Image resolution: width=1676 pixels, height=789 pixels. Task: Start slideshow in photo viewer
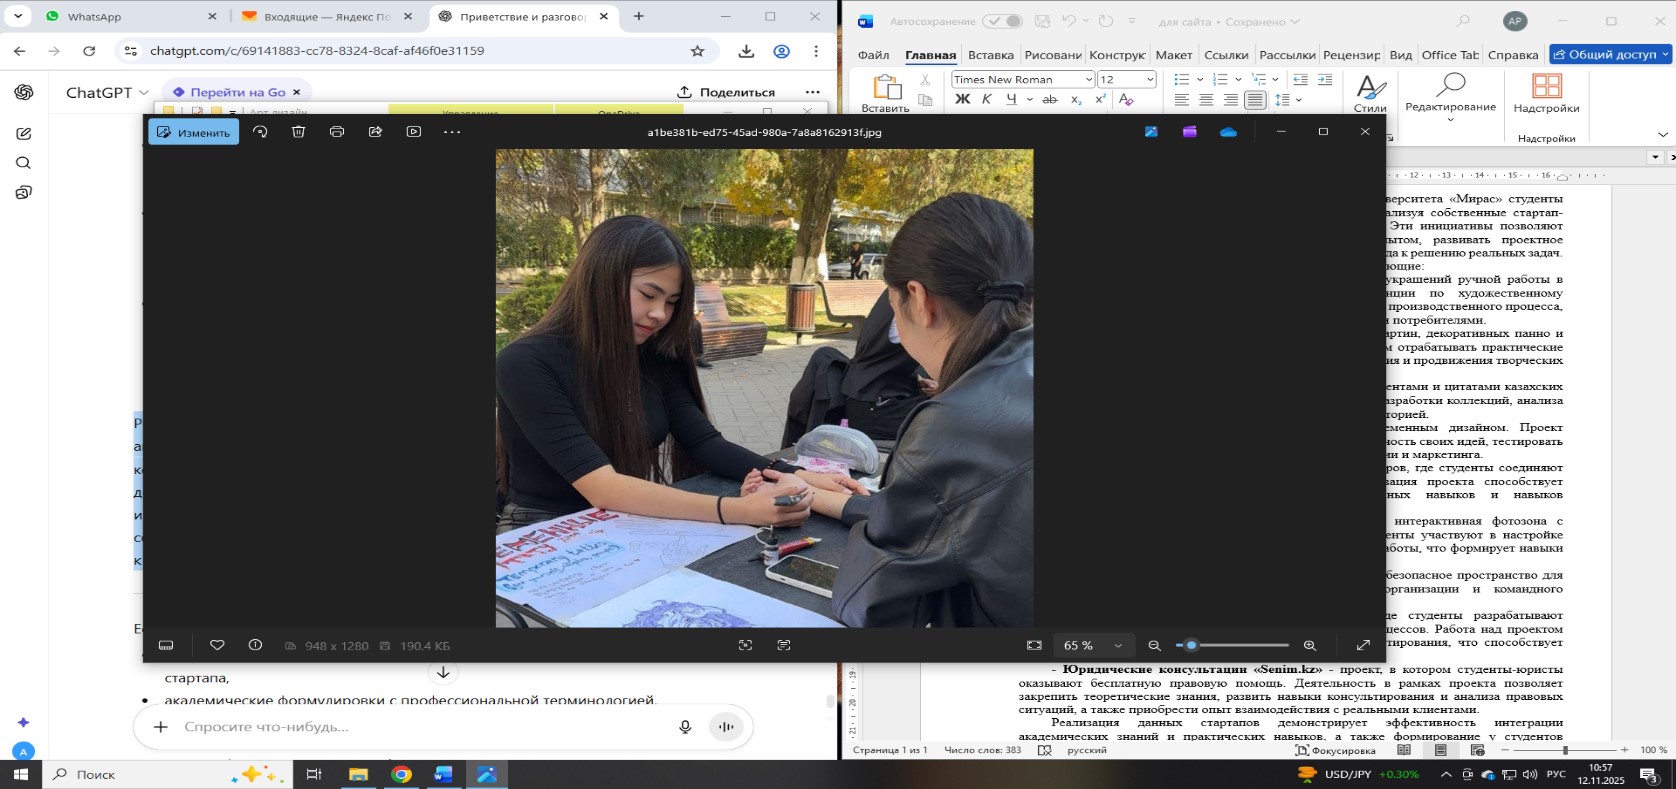(414, 132)
